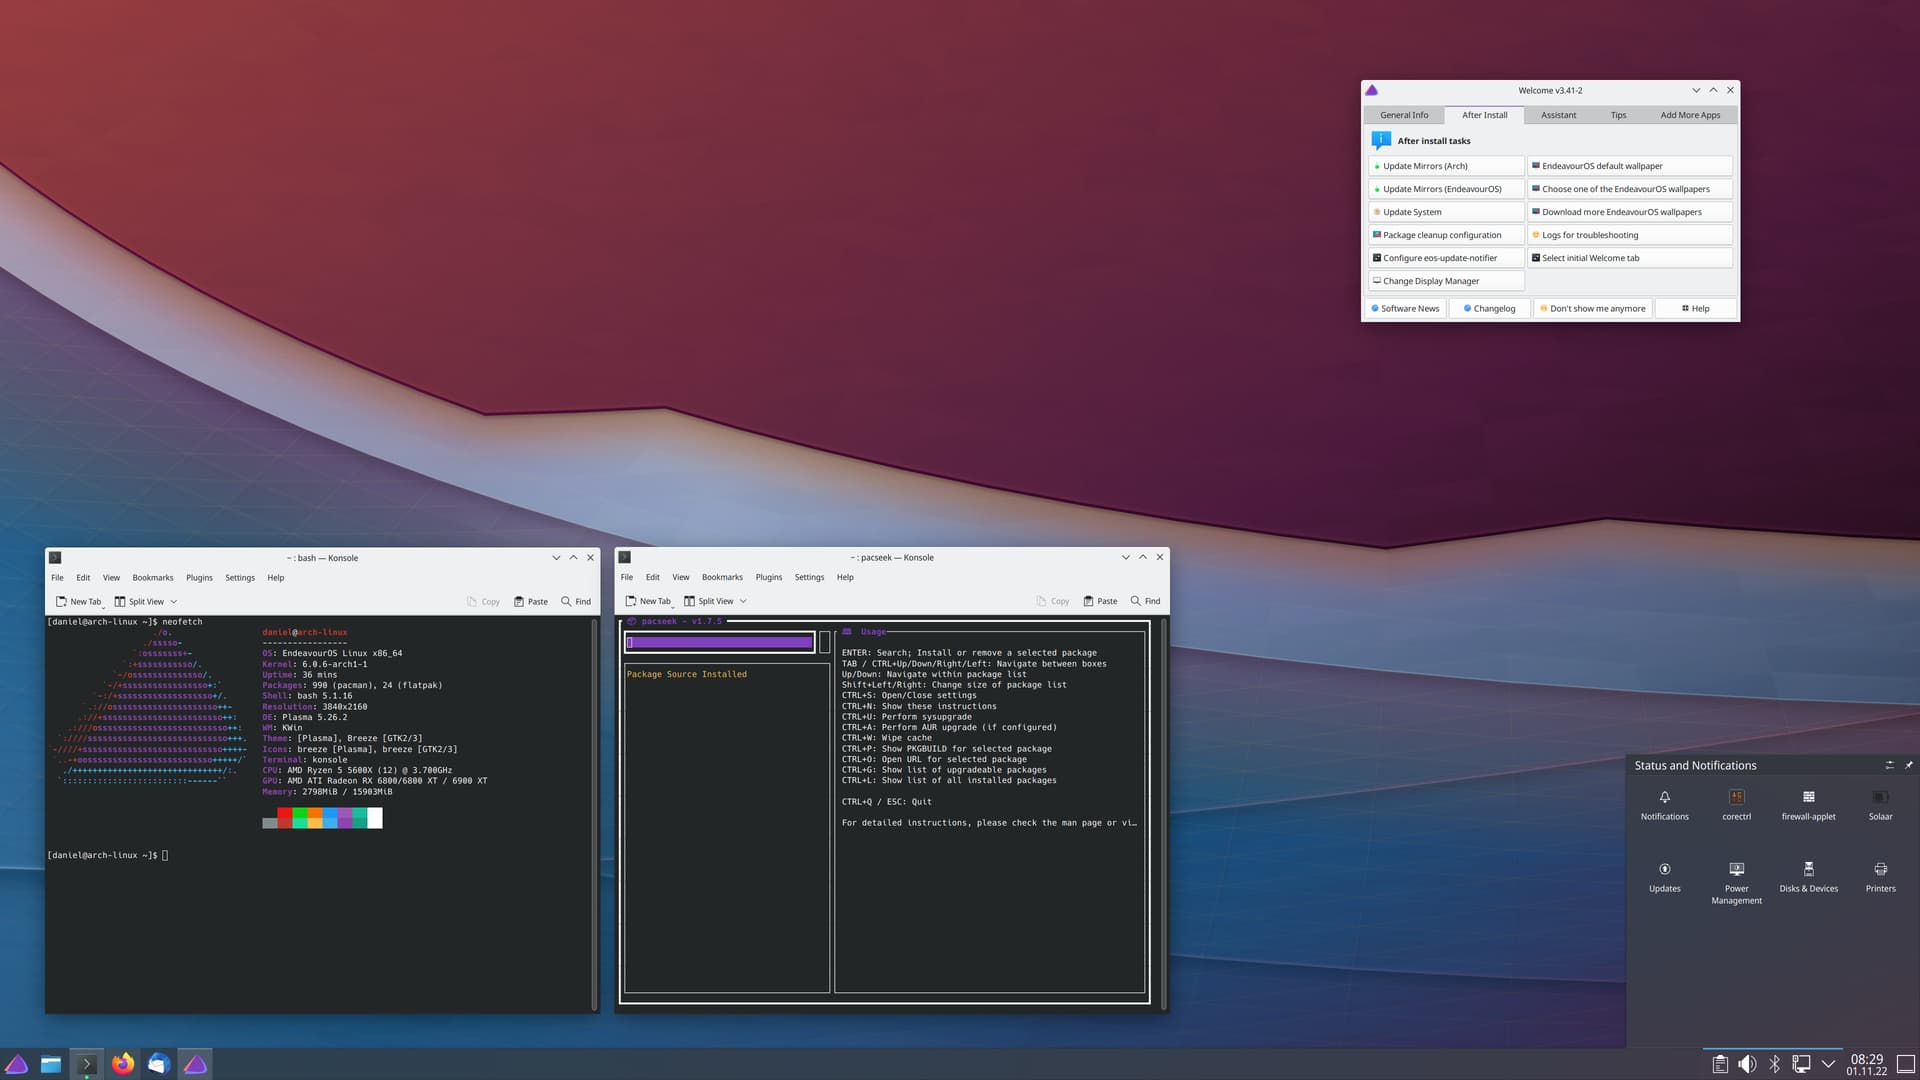Launch Firefox from the taskbar
This screenshot has width=1920, height=1080.
click(123, 1064)
